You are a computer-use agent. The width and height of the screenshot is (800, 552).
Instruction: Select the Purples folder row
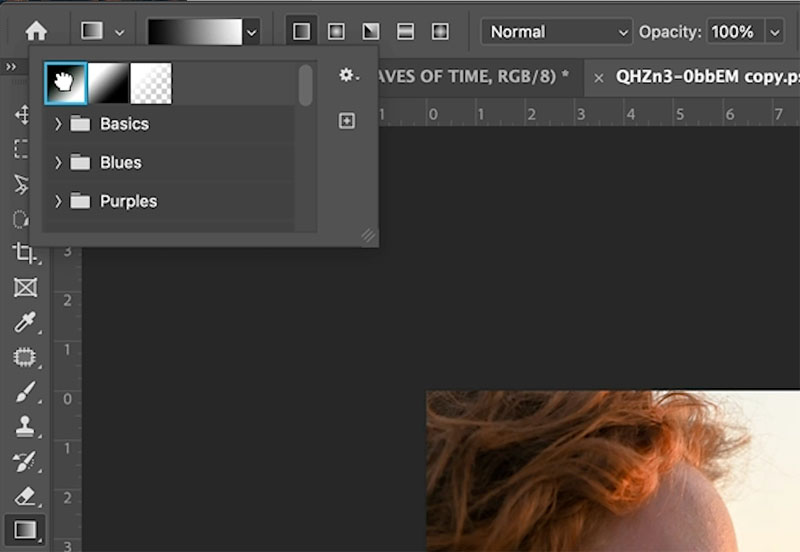pyautogui.click(x=170, y=201)
